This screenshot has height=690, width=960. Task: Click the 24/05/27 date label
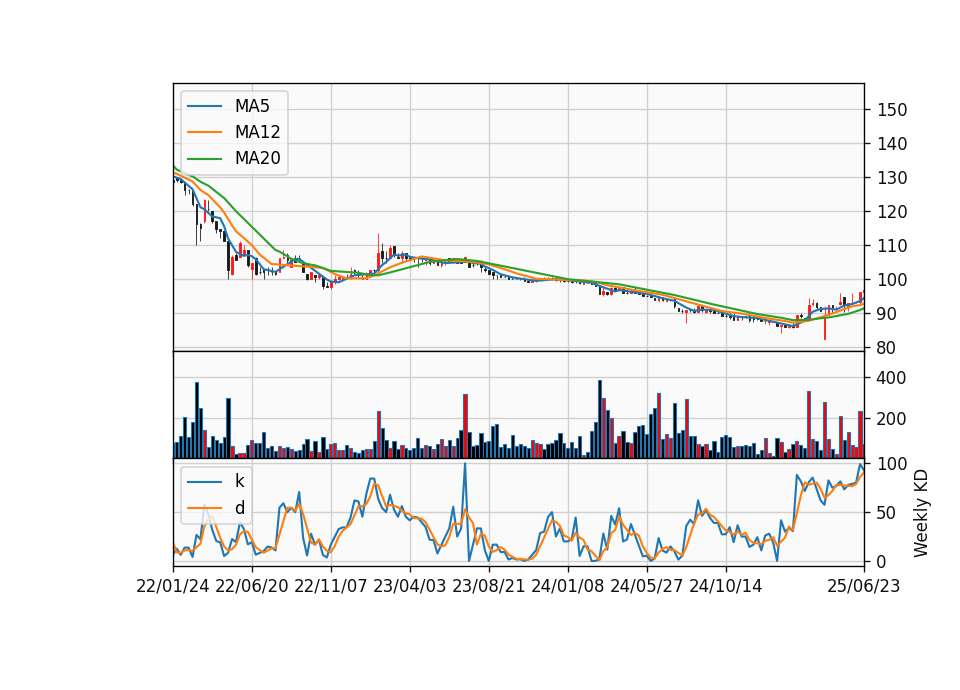tap(647, 586)
